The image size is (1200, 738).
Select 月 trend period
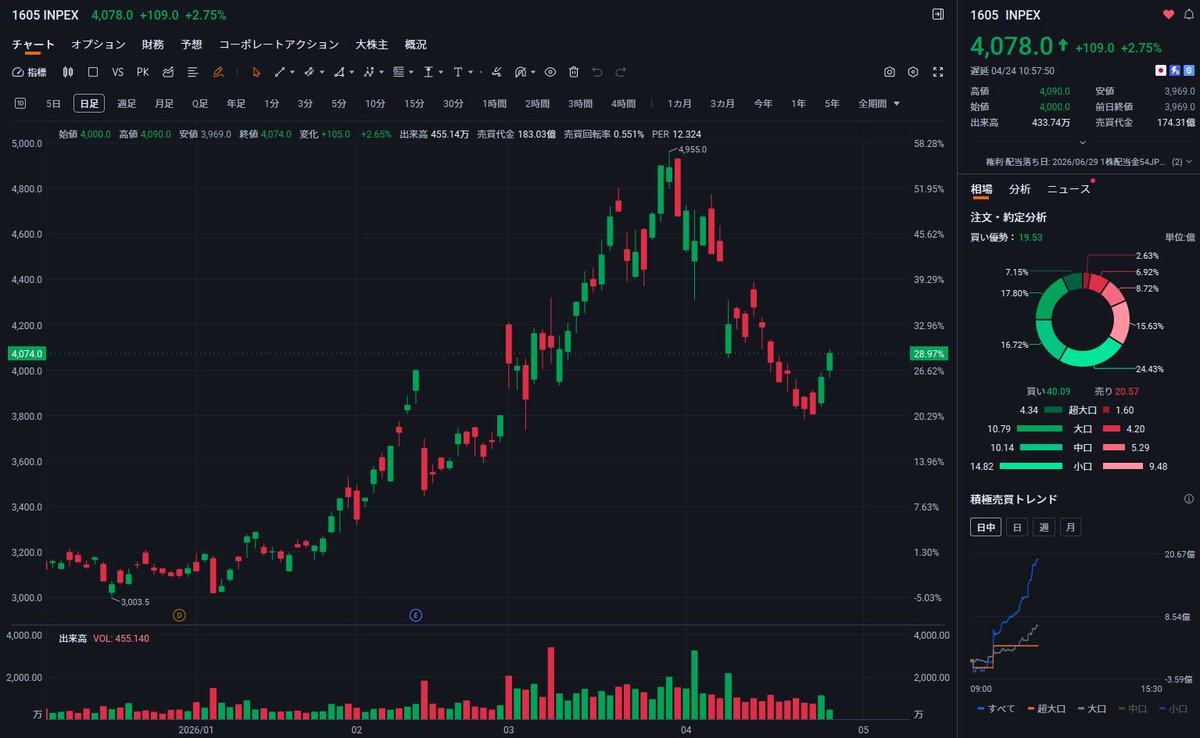click(x=1070, y=527)
